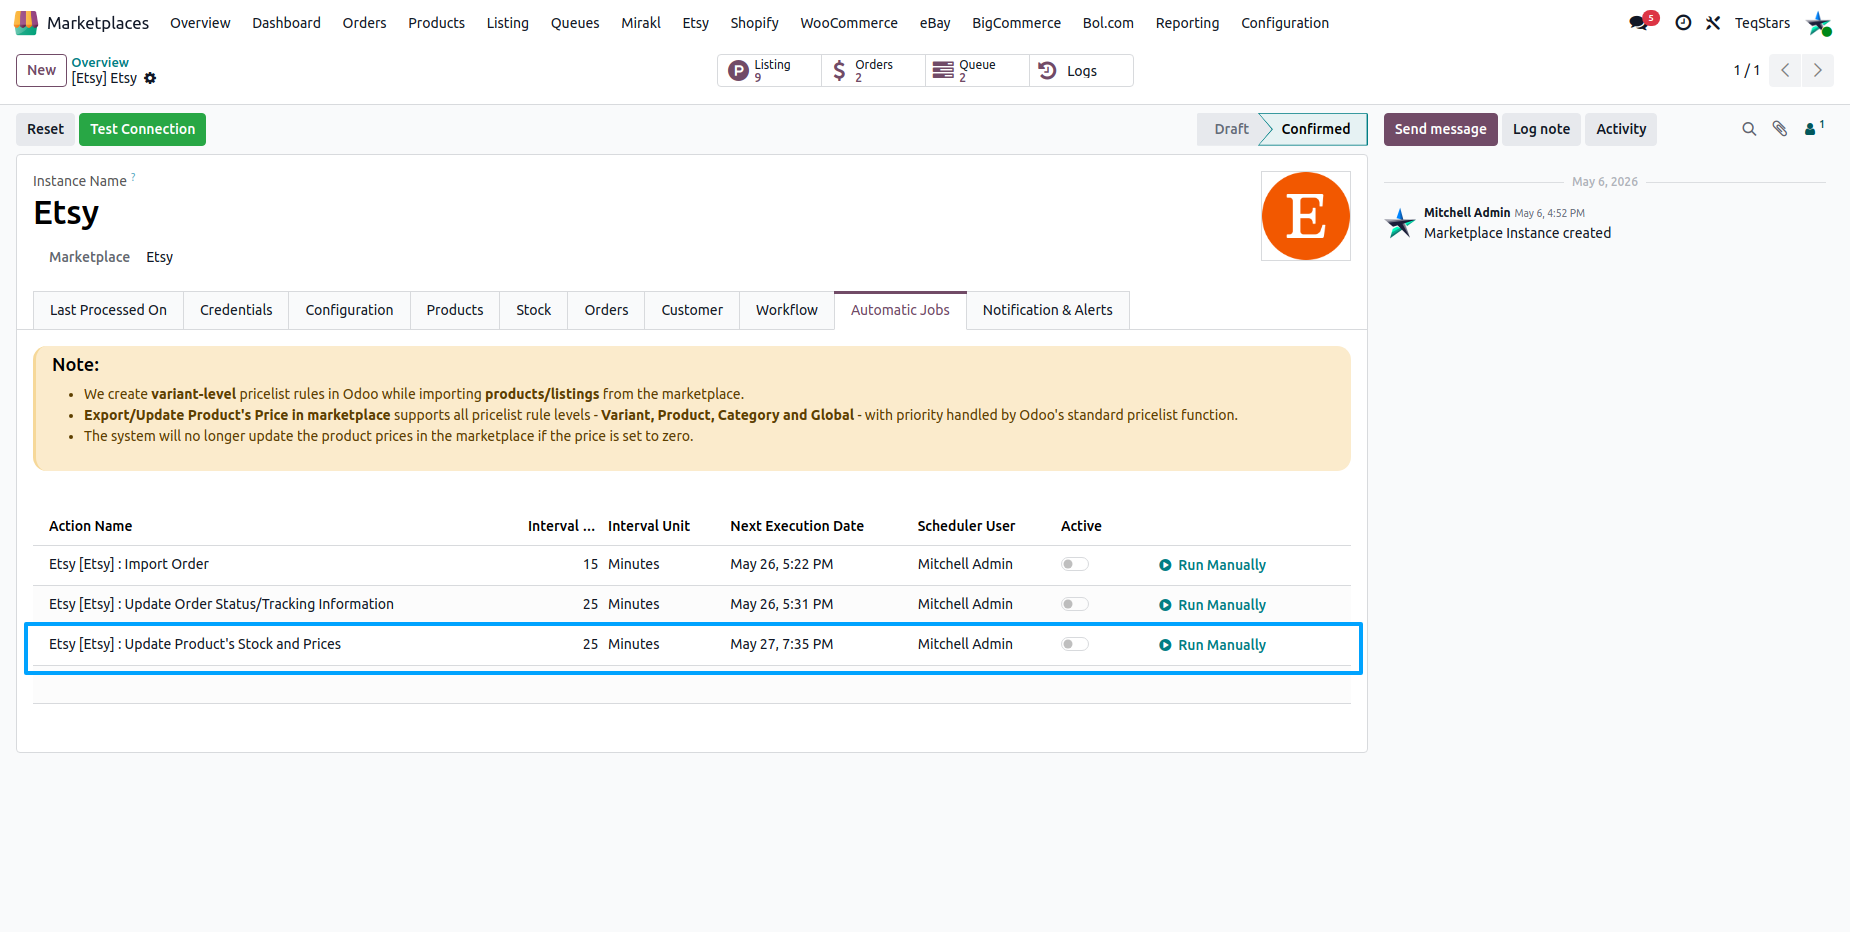Screen dimensions: 1850x932
Task: Open the Logs history smart button
Action: tap(1081, 70)
